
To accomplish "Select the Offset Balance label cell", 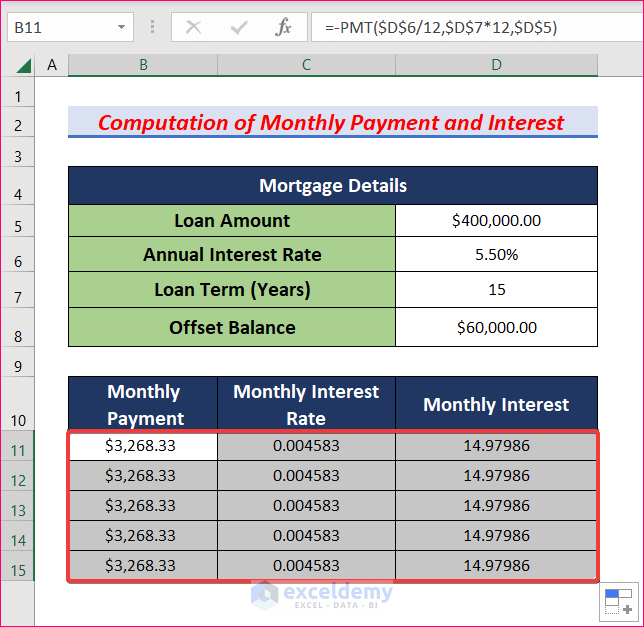I will (232, 327).
